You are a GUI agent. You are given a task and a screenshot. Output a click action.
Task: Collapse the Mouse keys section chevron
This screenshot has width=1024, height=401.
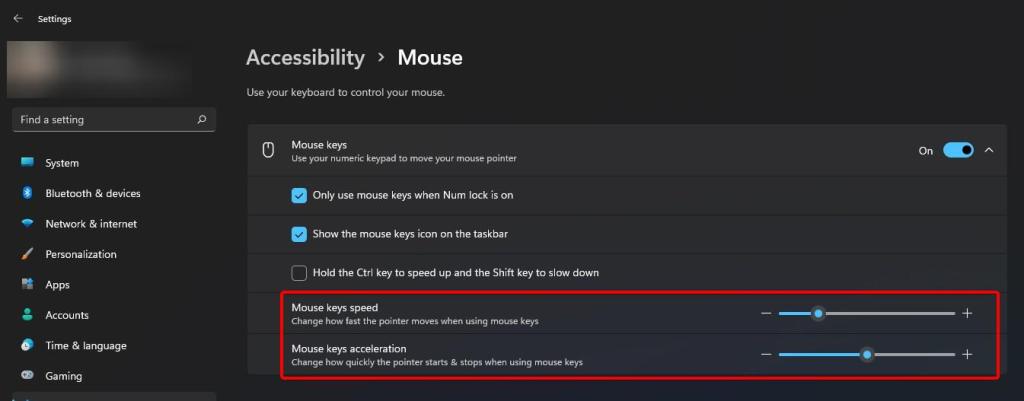(x=989, y=150)
